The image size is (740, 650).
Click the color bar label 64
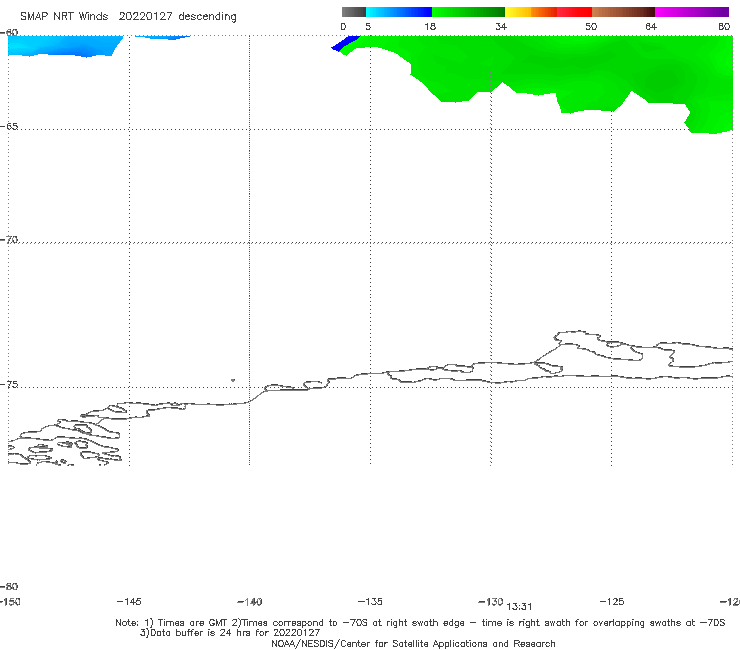651,26
